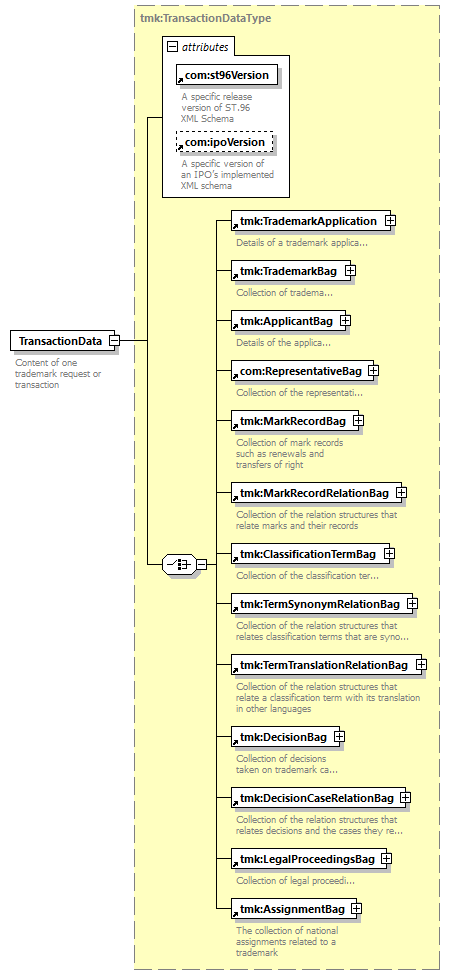This screenshot has width=450, height=975.
Task: Collapse the attributes box
Action: point(173,47)
